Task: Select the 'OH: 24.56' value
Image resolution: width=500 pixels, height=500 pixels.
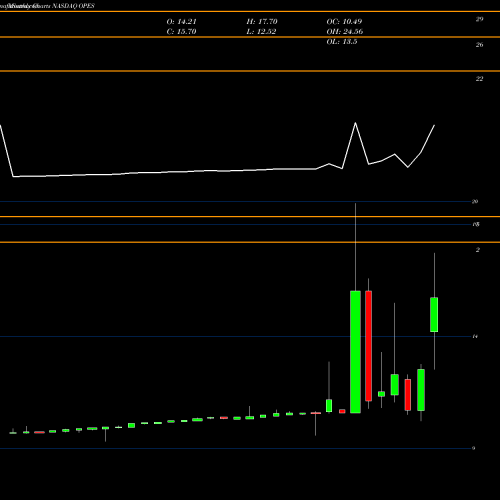Action: click(x=345, y=32)
